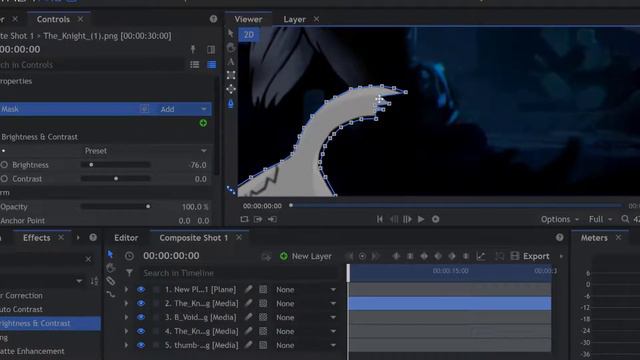Switch to the Composite Shot 1 tab
Screen dimensions: 640x360
coord(194,238)
